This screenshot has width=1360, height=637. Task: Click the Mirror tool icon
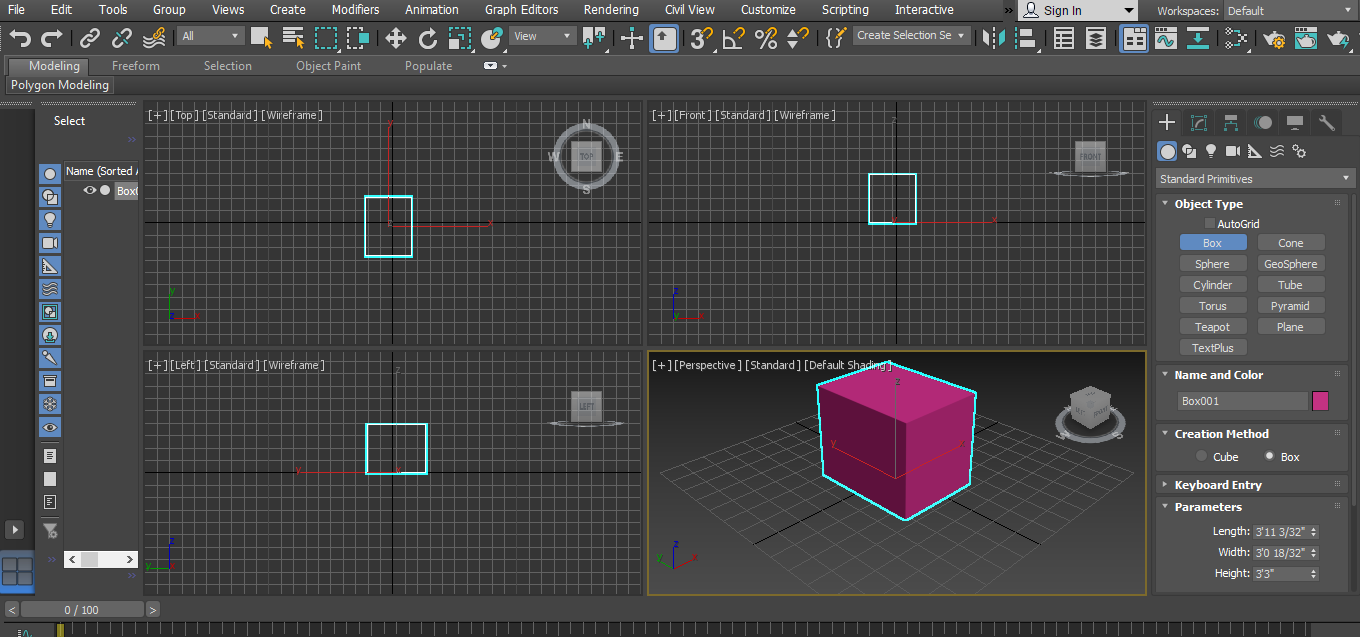[x=993, y=39]
